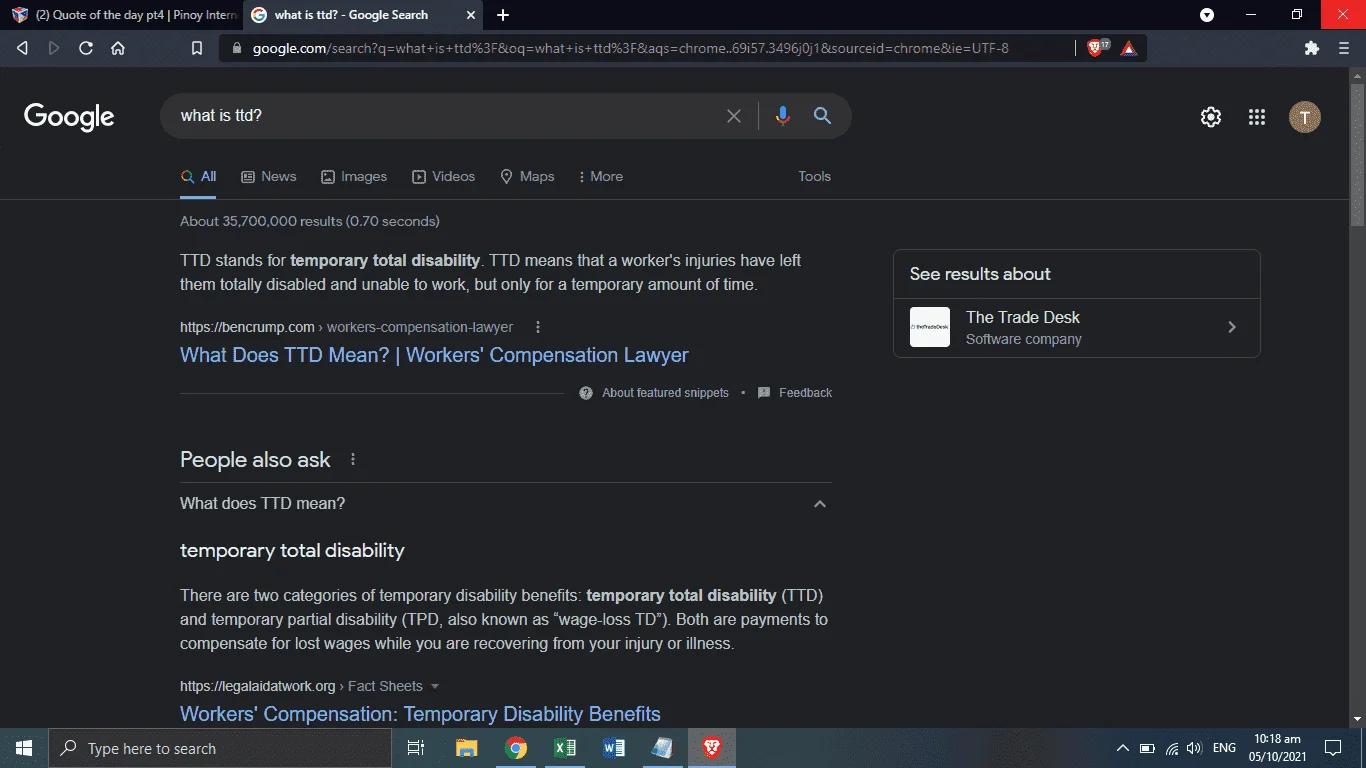Open the Brave Shields panel
The width and height of the screenshot is (1366, 768).
(1096, 48)
